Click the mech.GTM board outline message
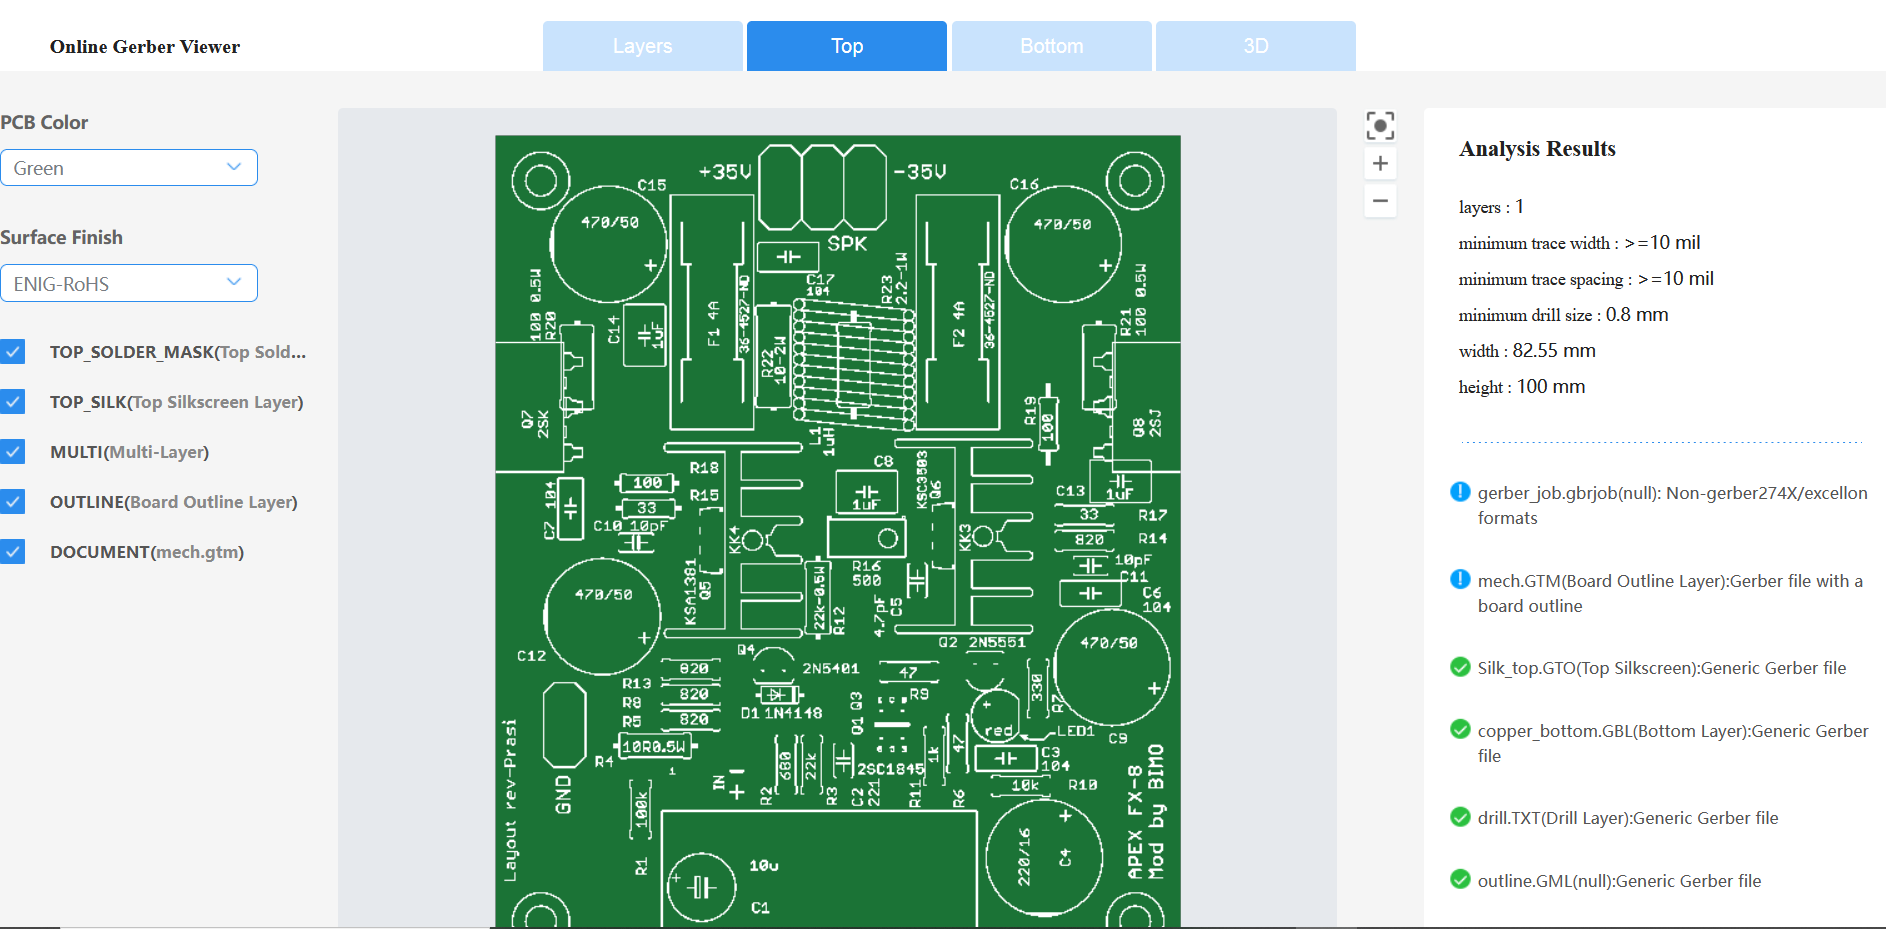Viewport: 1886px width, 929px height. tap(1670, 593)
